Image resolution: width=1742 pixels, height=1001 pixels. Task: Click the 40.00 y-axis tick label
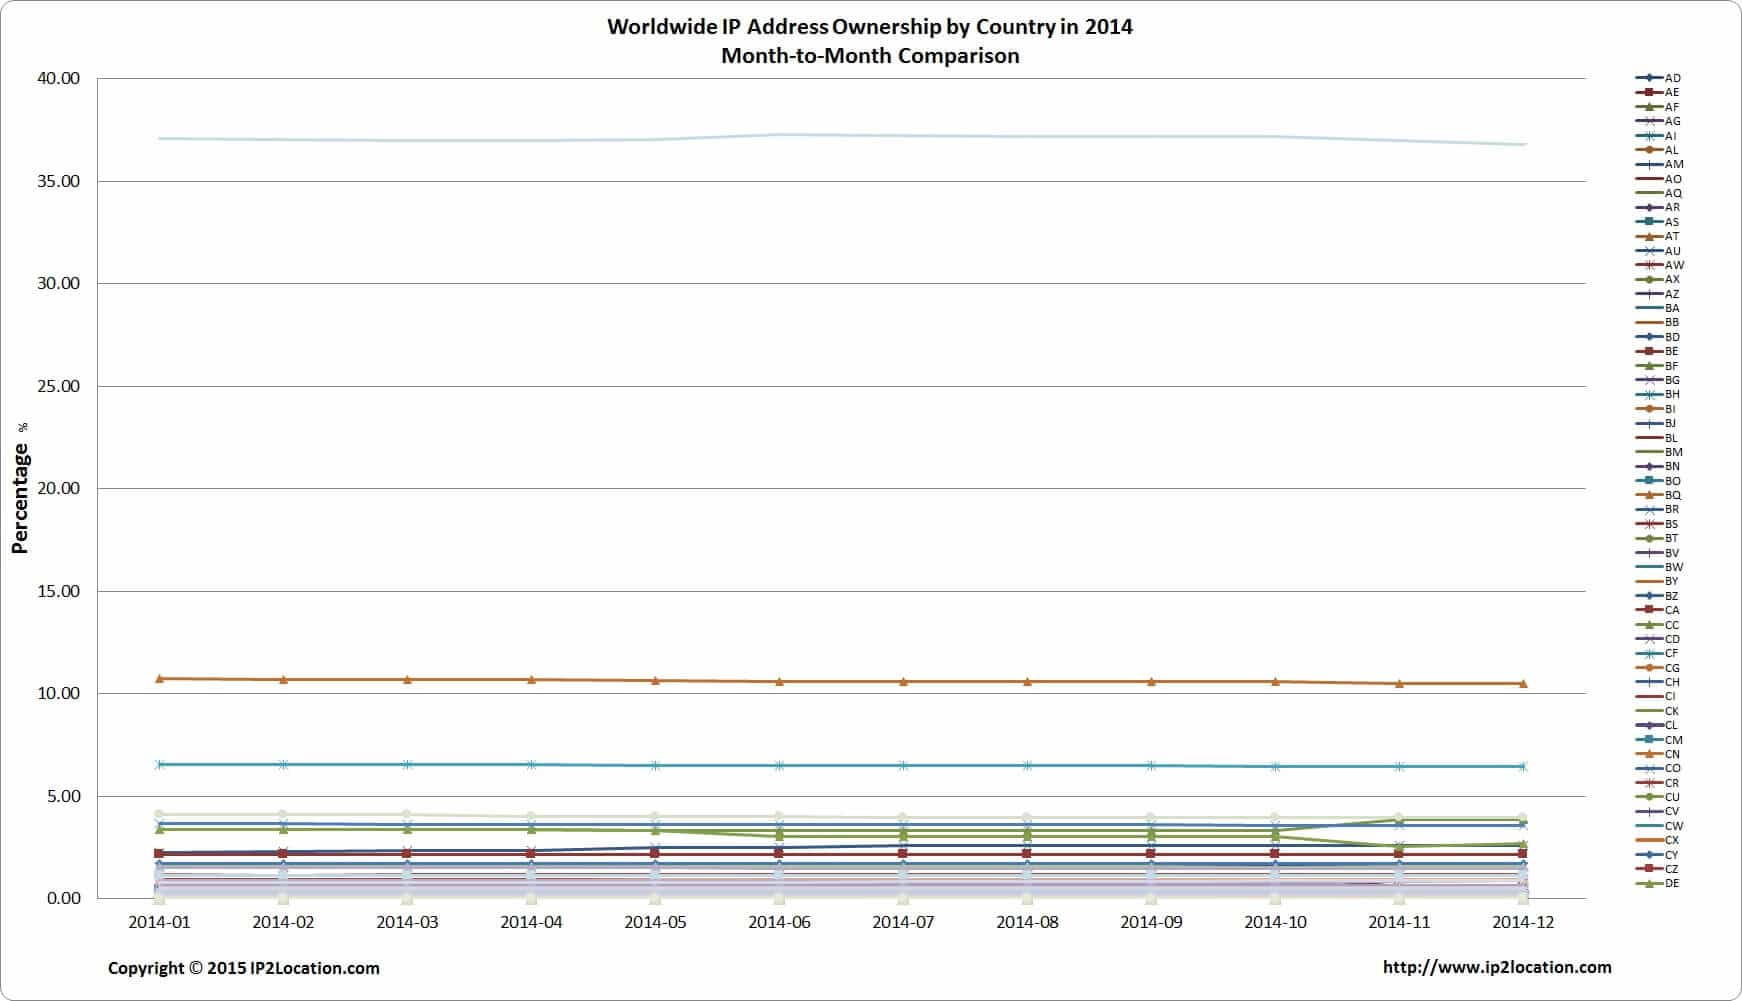pos(58,79)
